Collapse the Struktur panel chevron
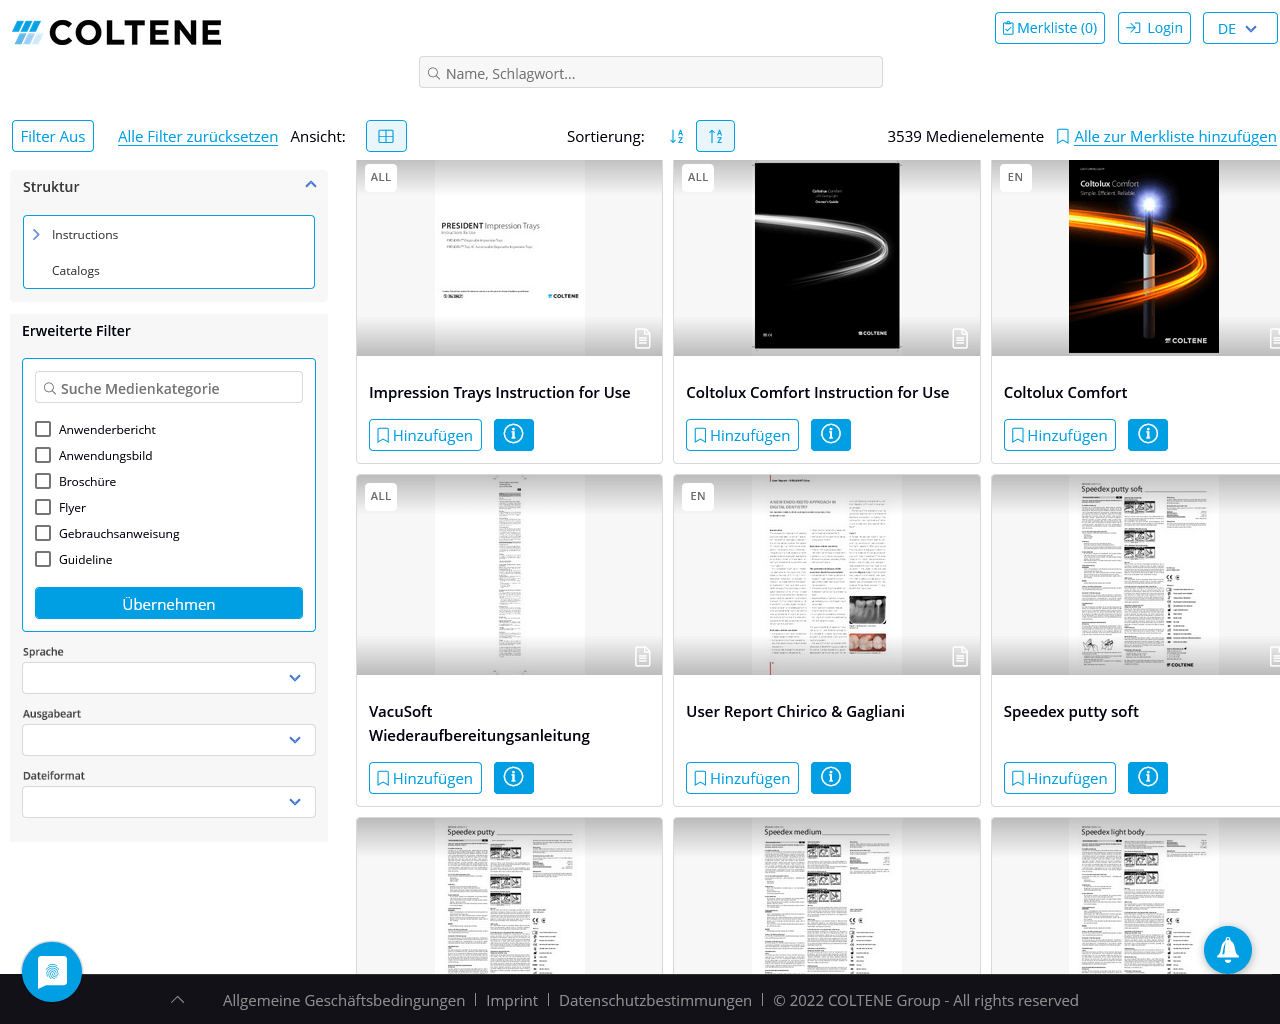Screen dimensions: 1280x1024 click(311, 185)
